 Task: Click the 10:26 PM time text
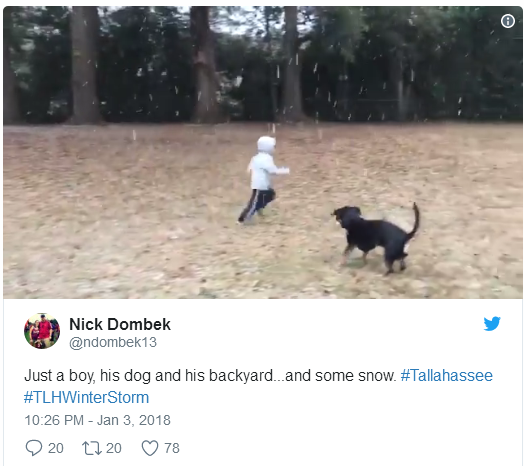click(x=54, y=420)
